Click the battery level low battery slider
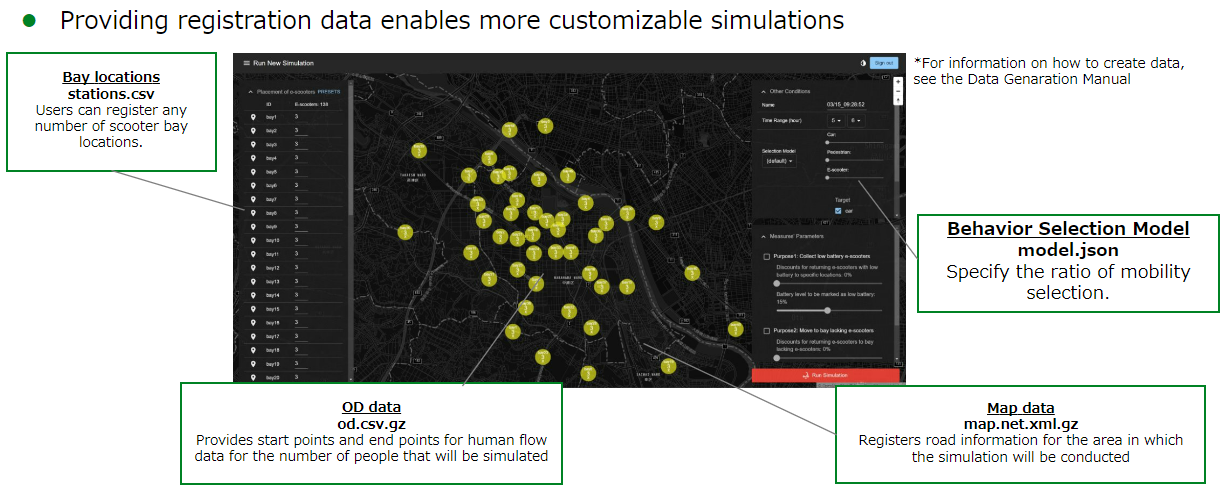 point(827,310)
